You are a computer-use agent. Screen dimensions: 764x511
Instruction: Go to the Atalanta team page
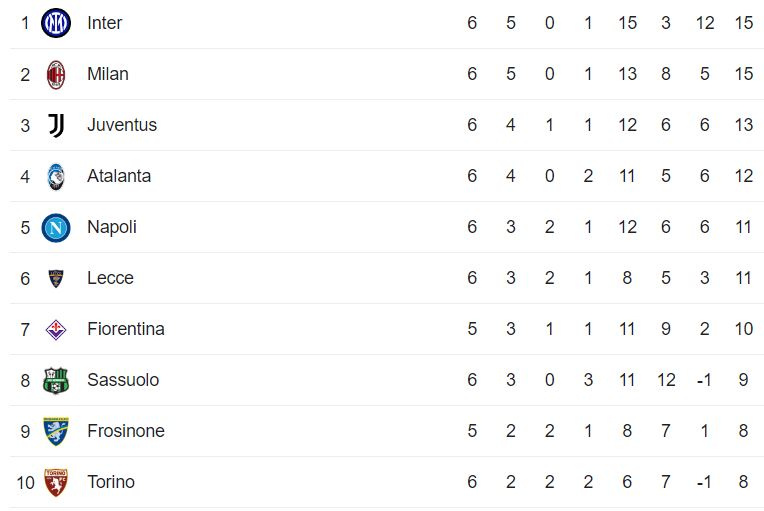click(x=119, y=176)
